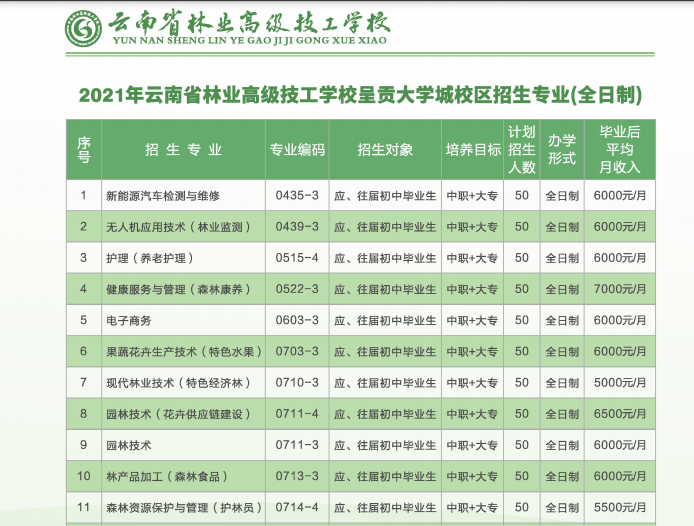Click the 专业编码 column header
The width and height of the screenshot is (694, 526).
297,150
